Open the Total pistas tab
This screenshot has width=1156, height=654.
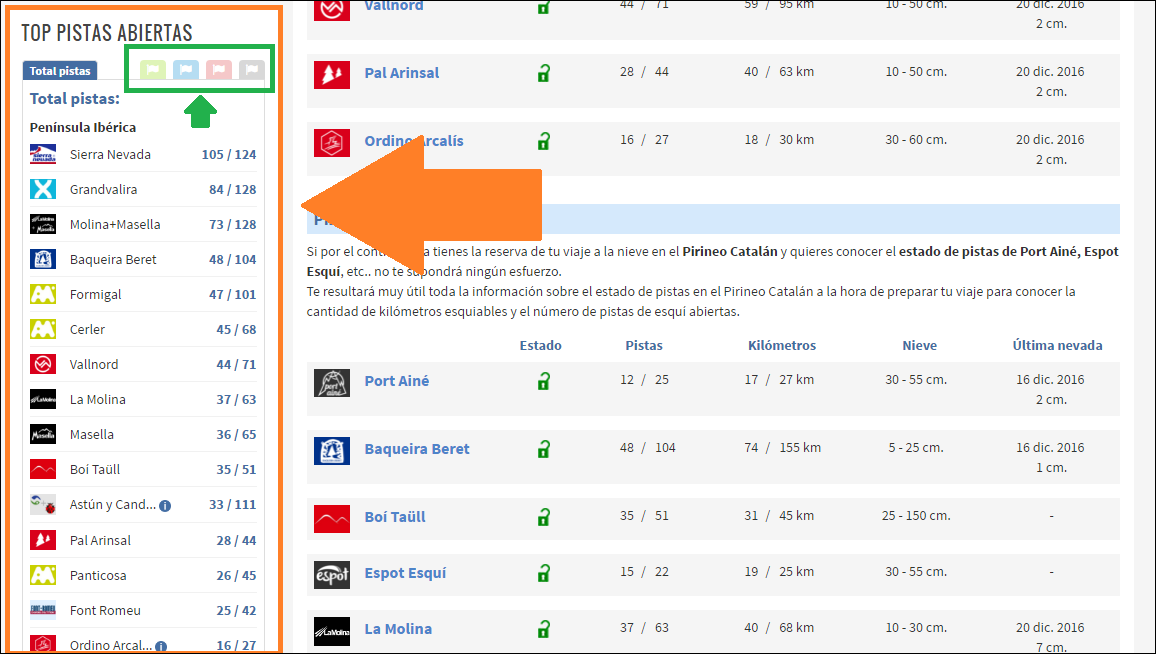tap(60, 71)
